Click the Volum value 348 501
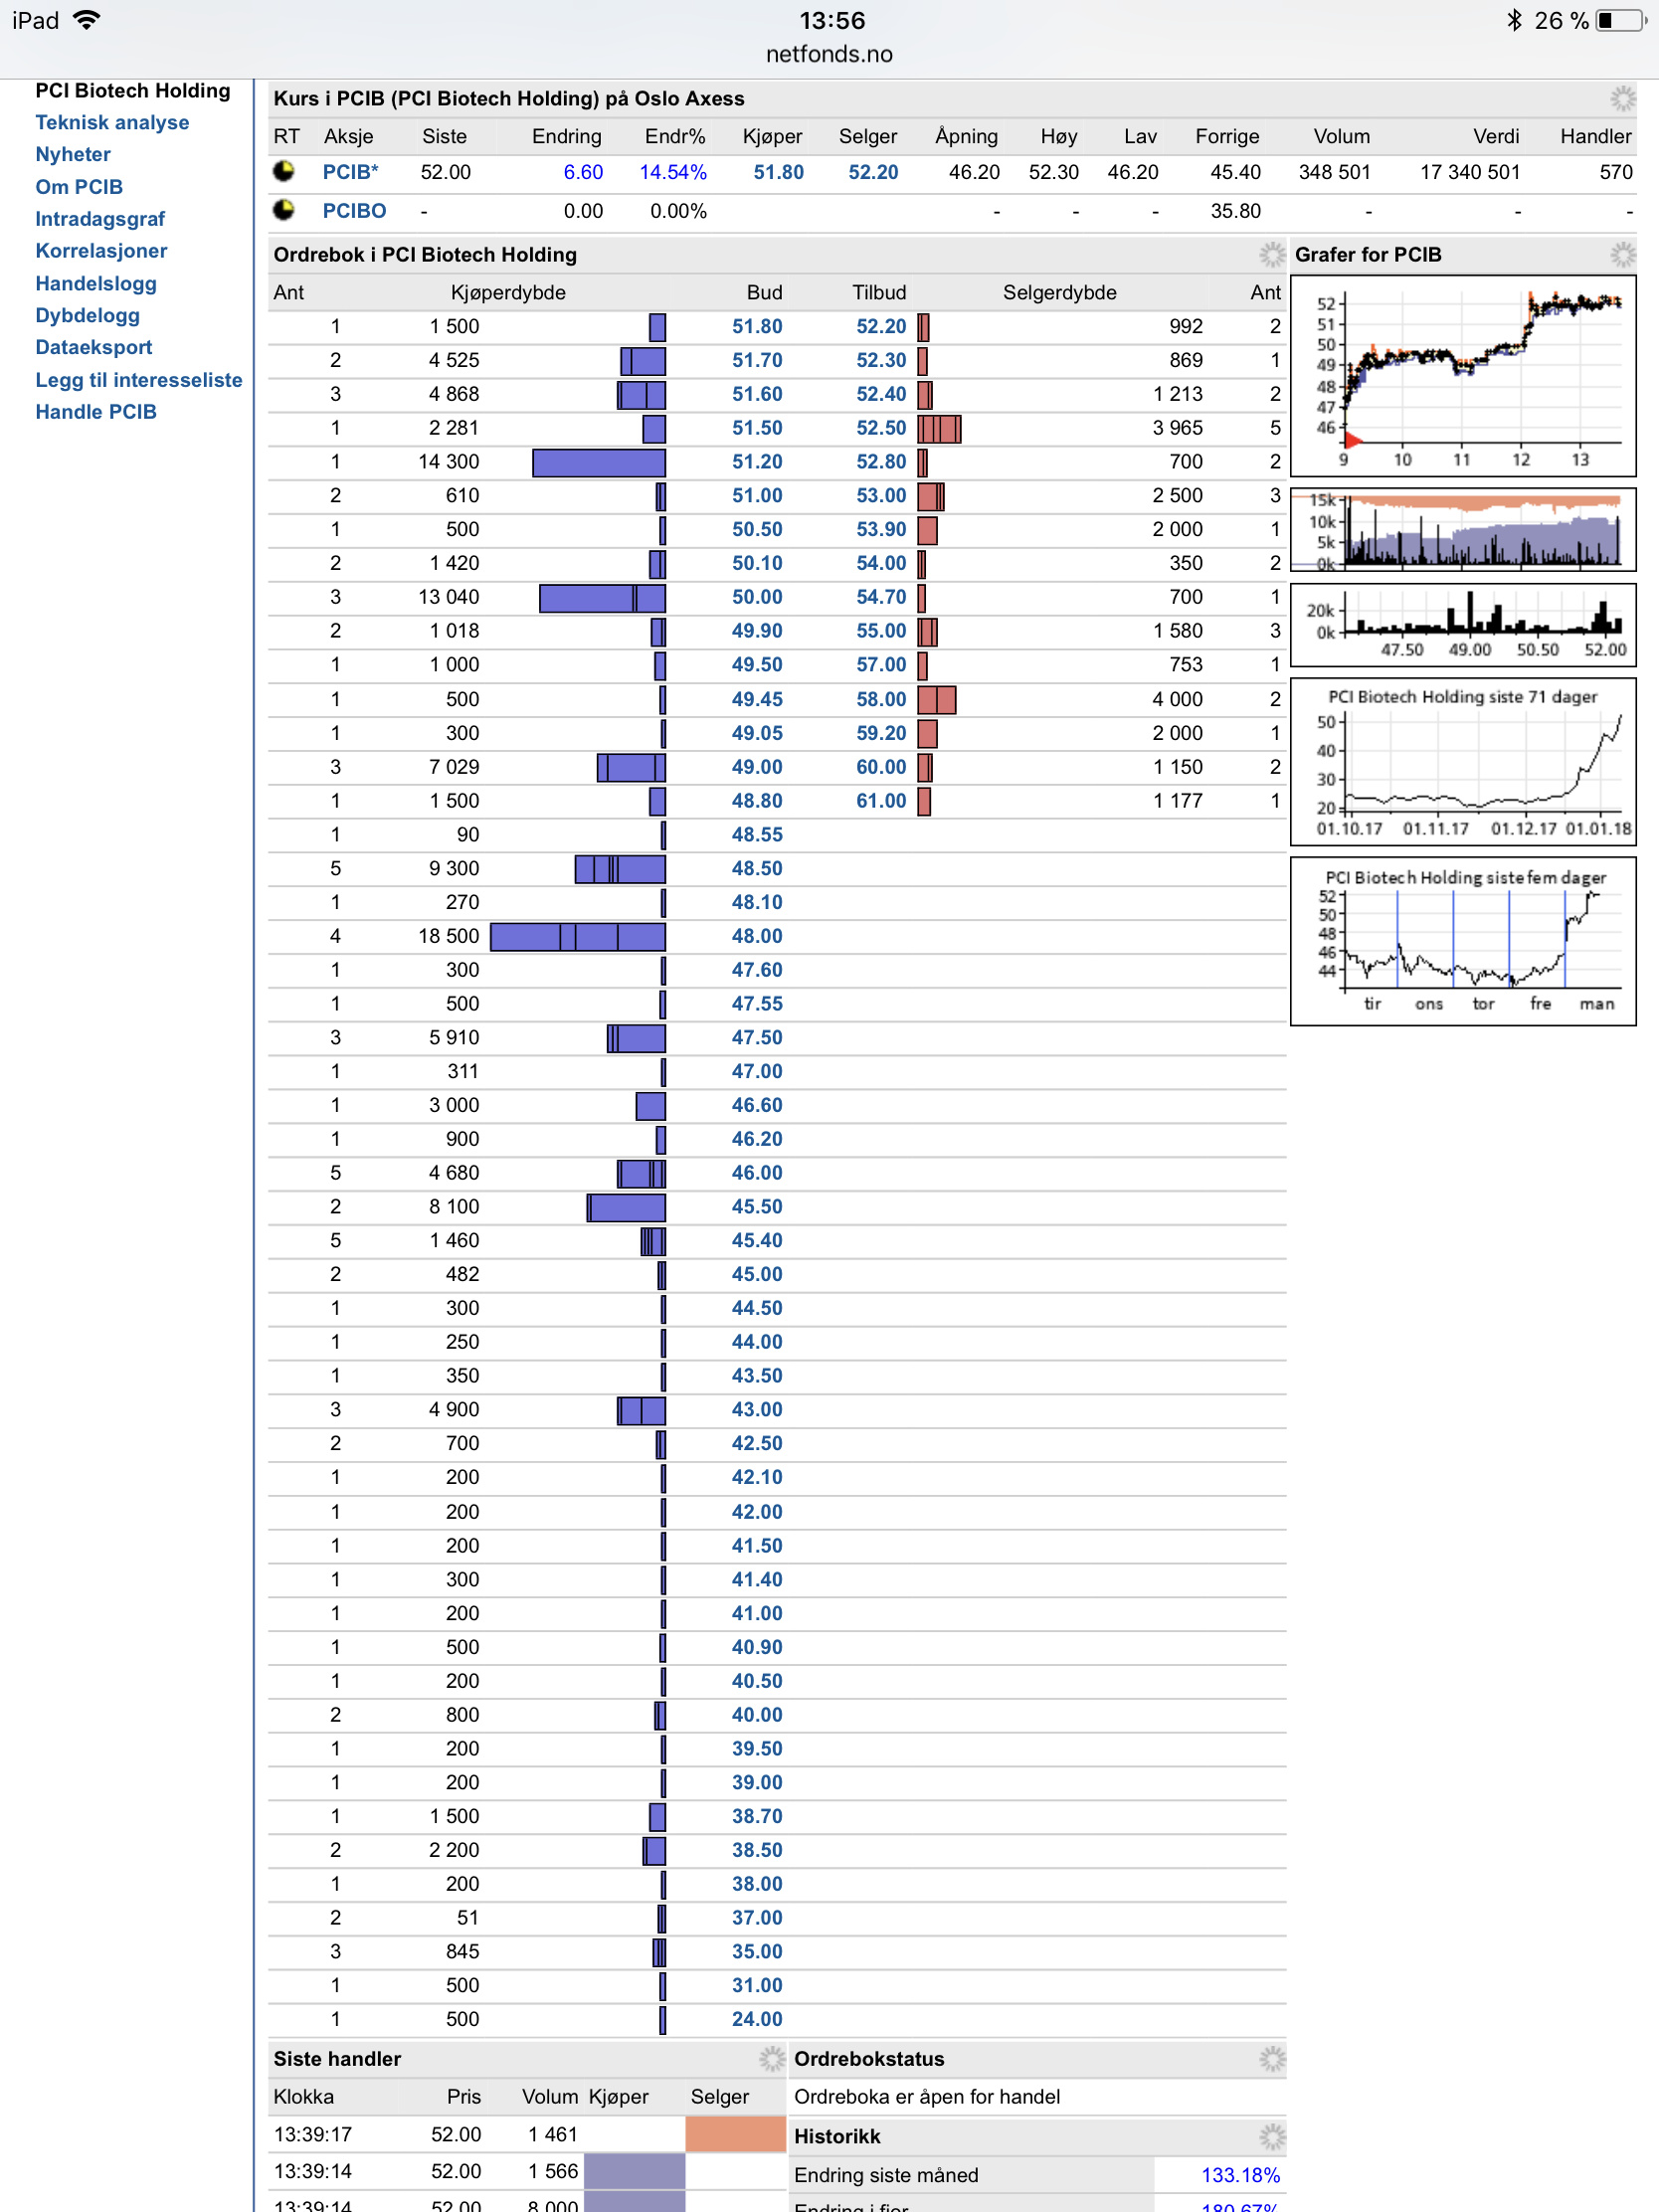 (1334, 172)
